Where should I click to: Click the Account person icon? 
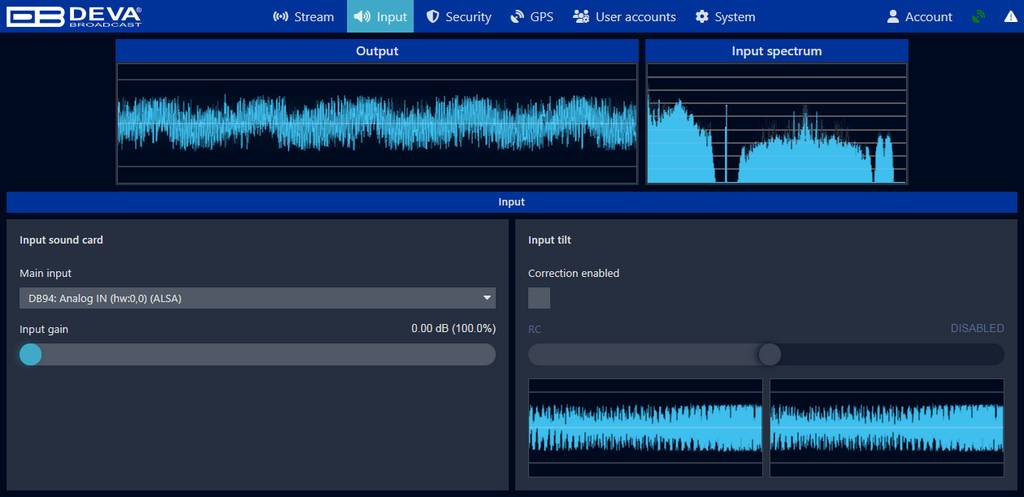point(893,17)
